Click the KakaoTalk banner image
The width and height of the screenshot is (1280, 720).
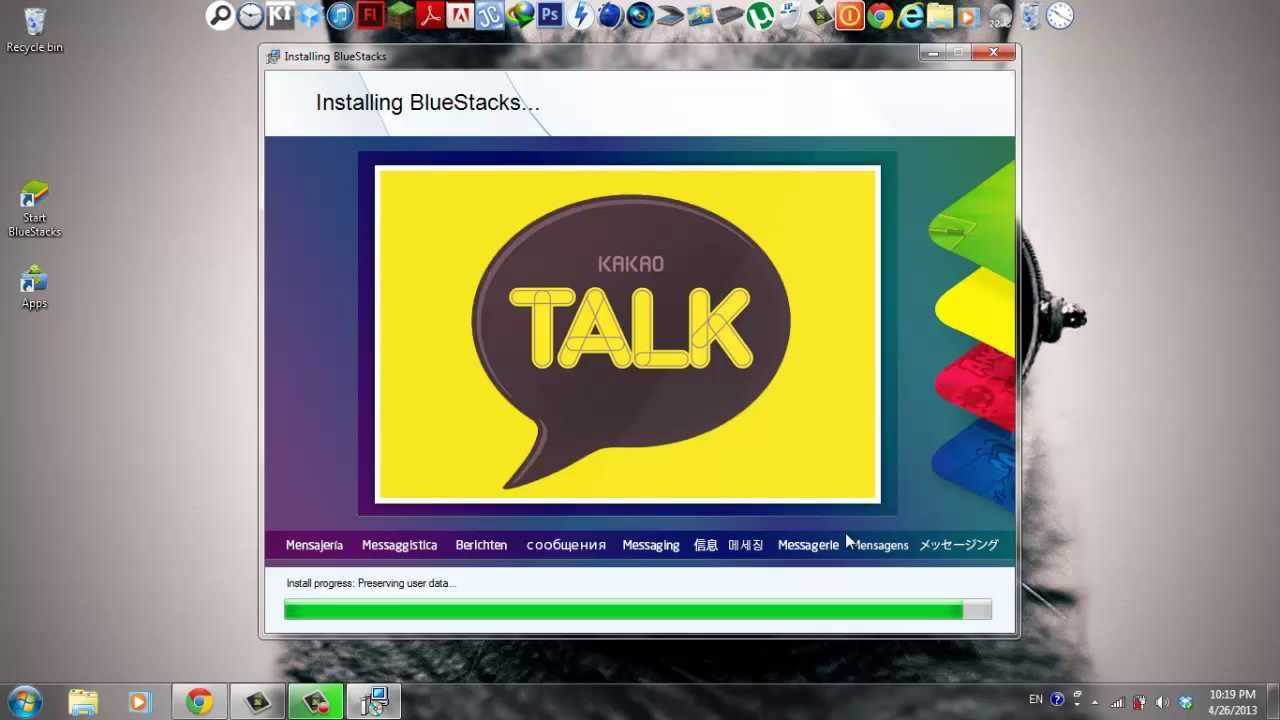pos(627,334)
